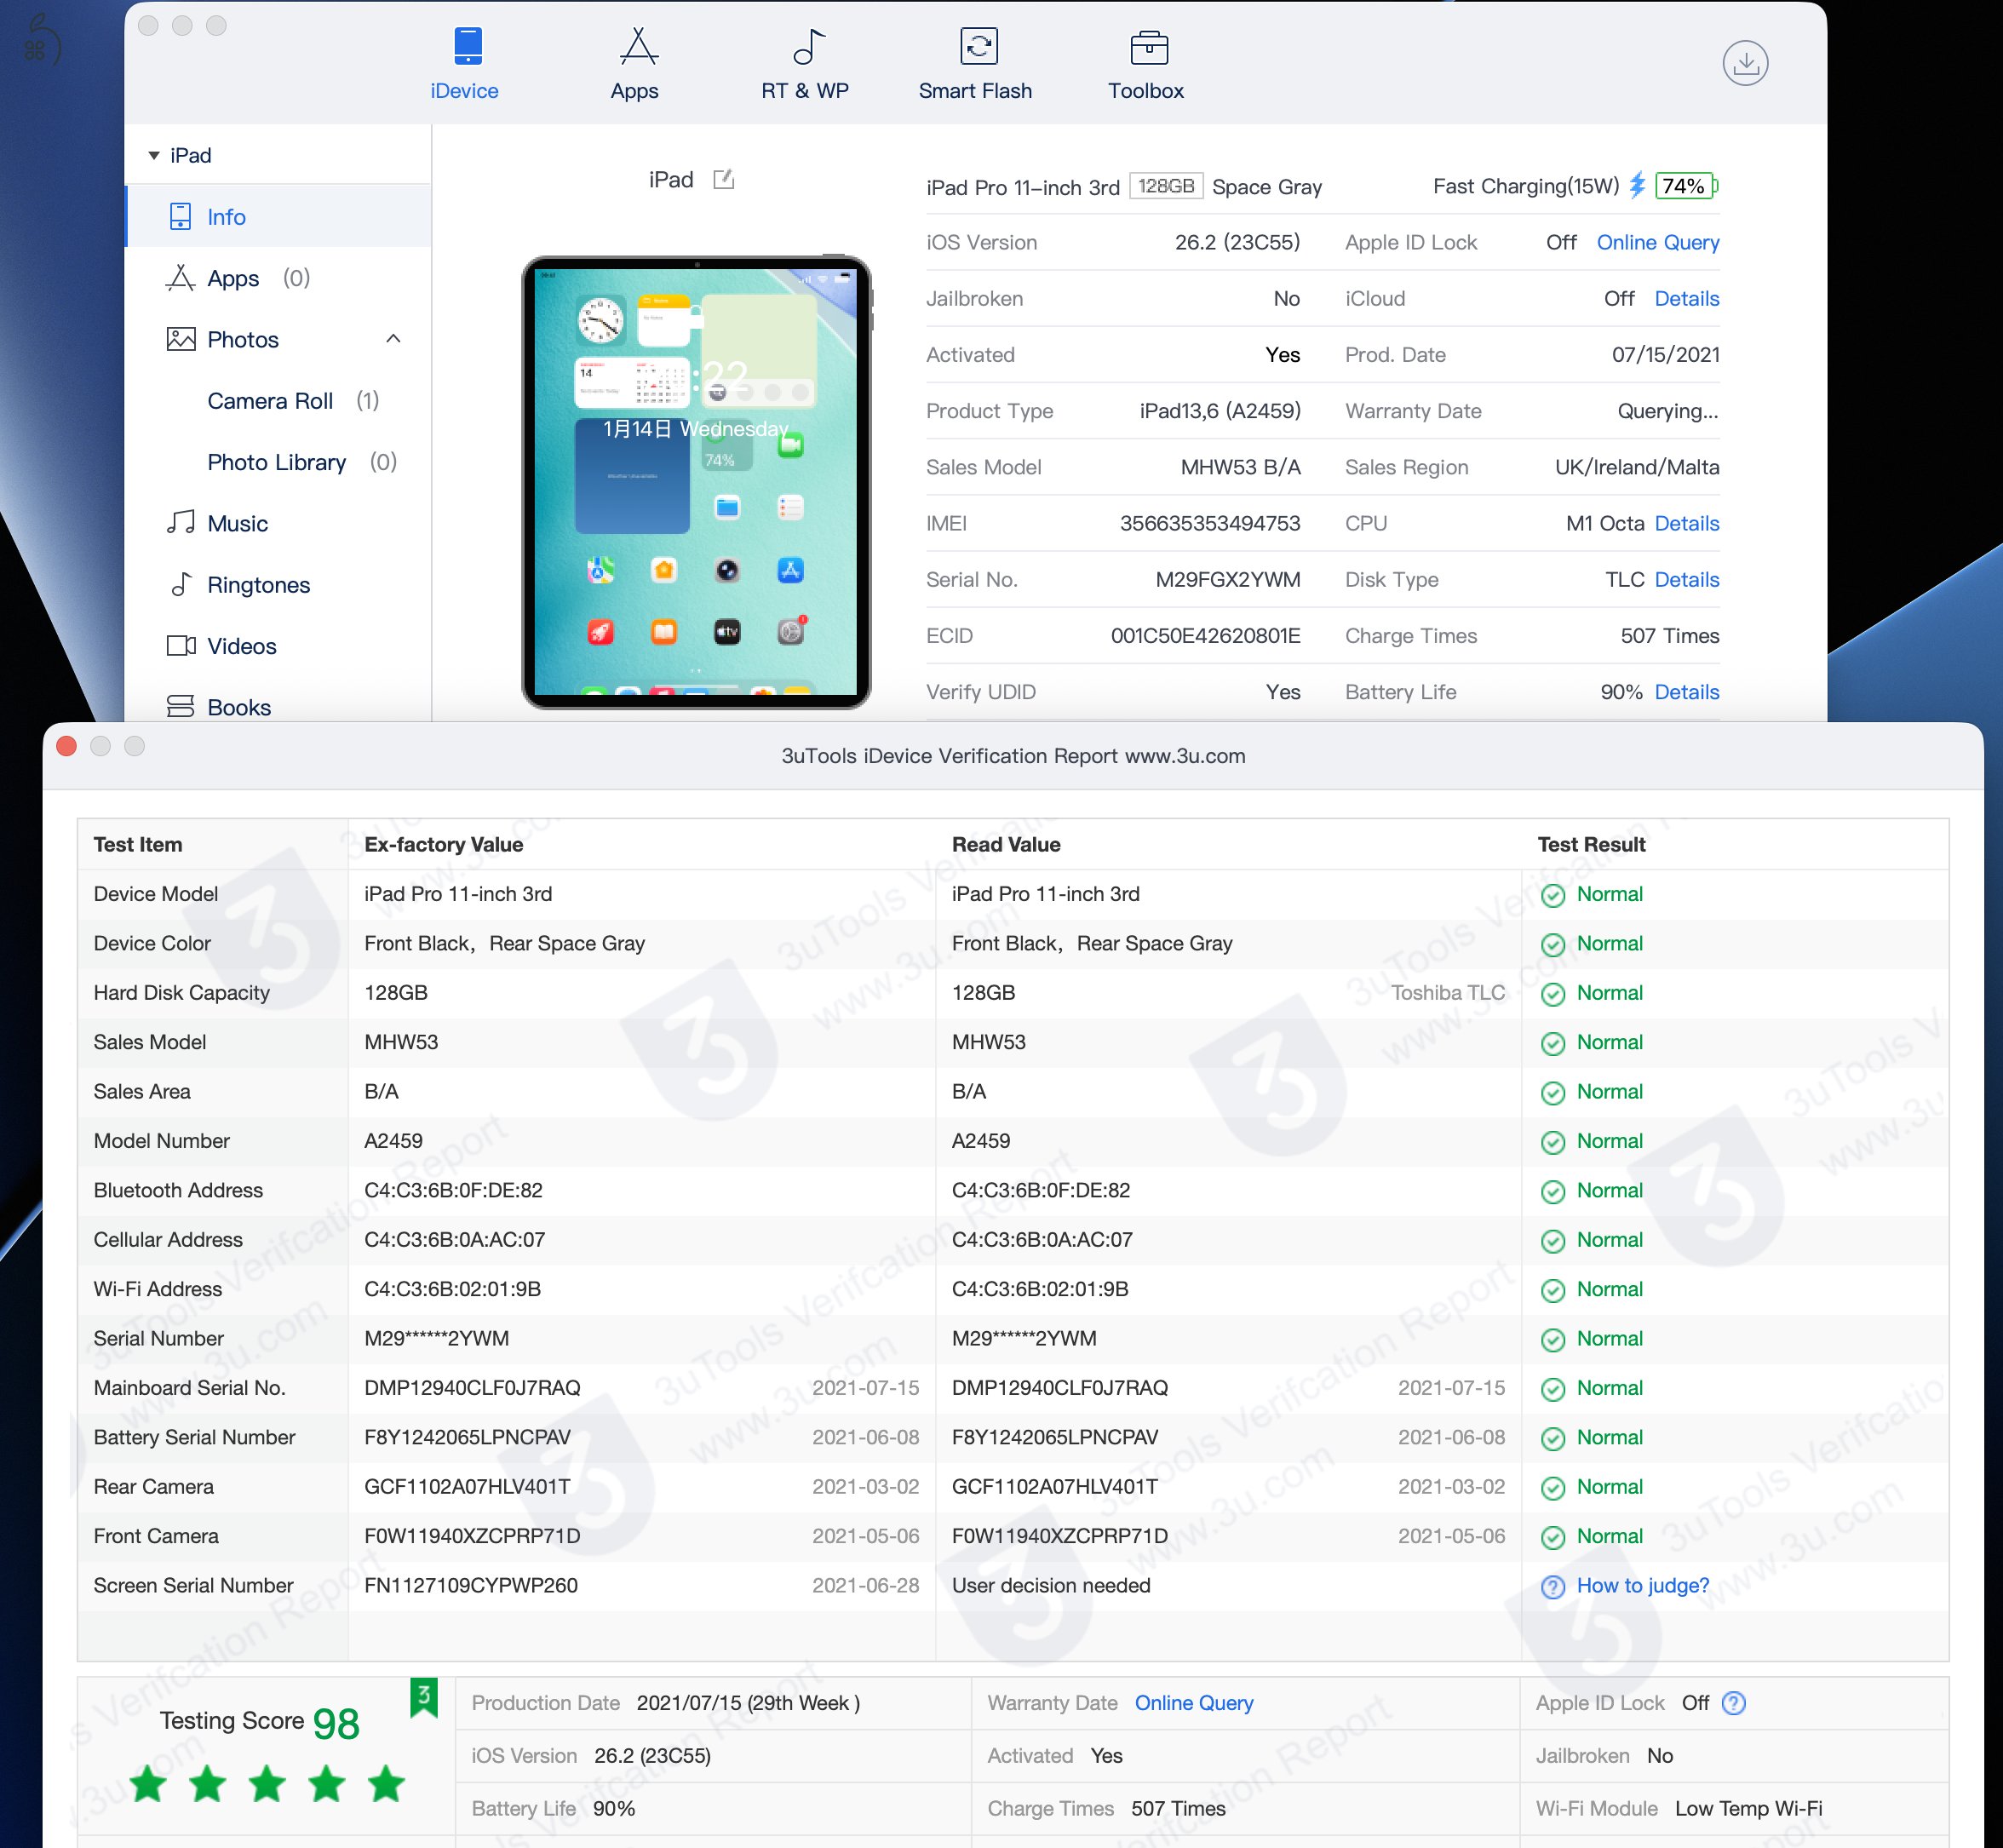Click the iPad home screen preview image
Viewport: 2003px width, 1848px height.
(x=695, y=480)
